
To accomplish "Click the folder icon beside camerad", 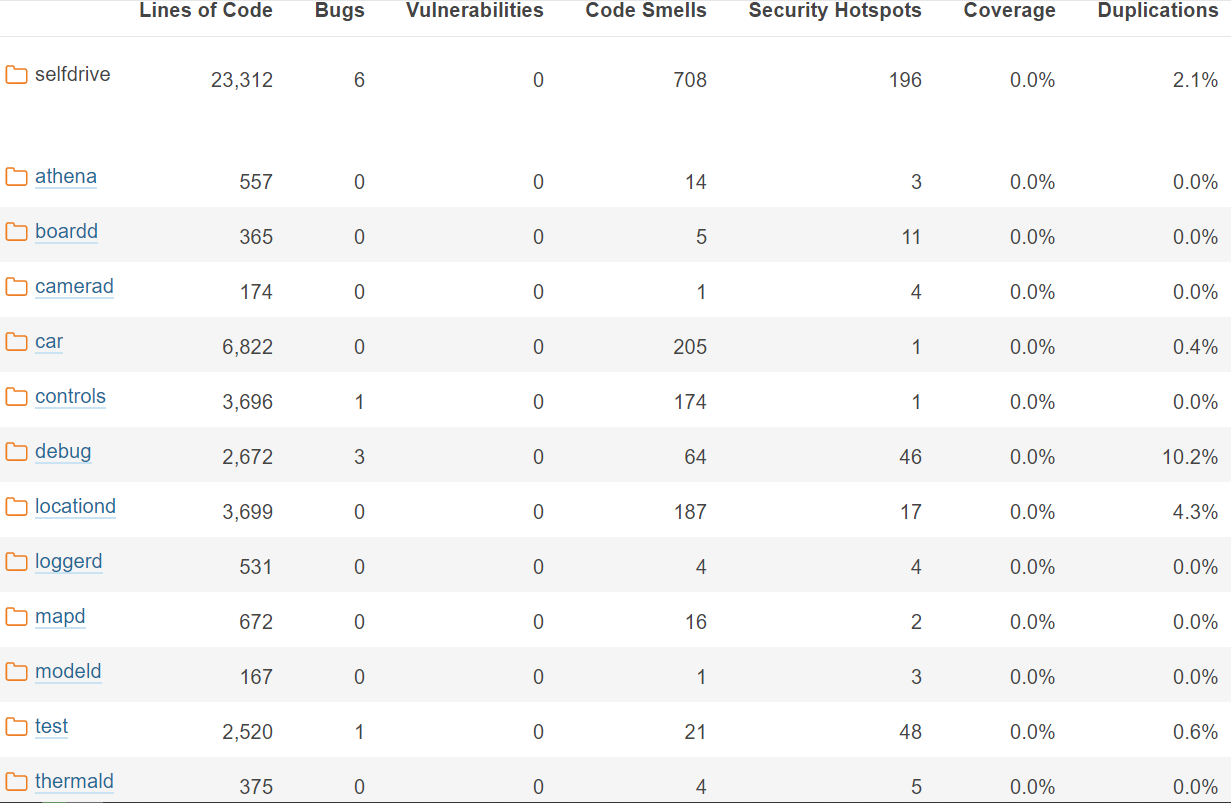I will 16,287.
